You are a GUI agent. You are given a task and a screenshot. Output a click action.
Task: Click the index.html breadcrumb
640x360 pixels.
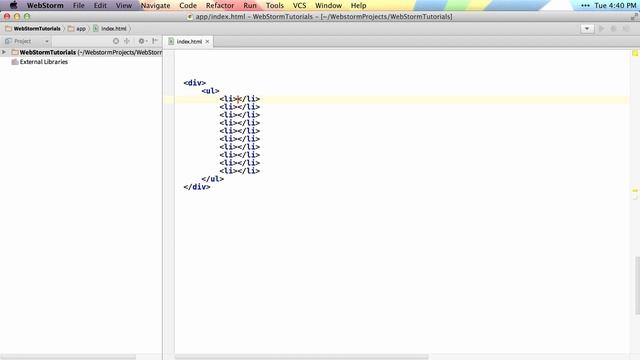tap(110, 29)
